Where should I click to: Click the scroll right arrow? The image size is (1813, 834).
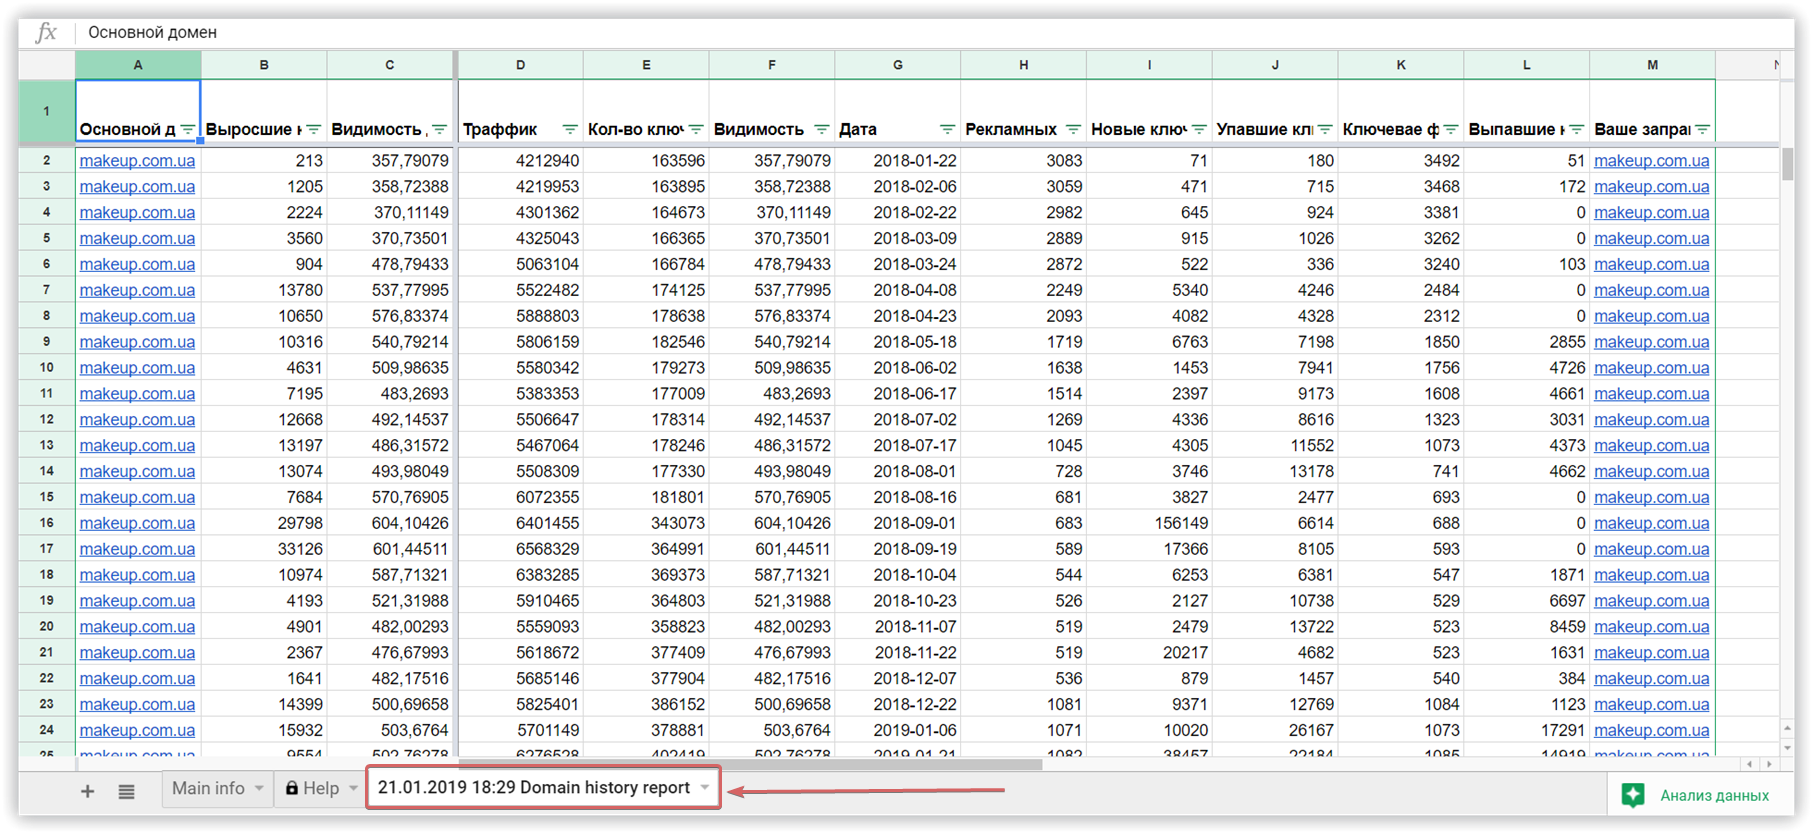pyautogui.click(x=1769, y=764)
